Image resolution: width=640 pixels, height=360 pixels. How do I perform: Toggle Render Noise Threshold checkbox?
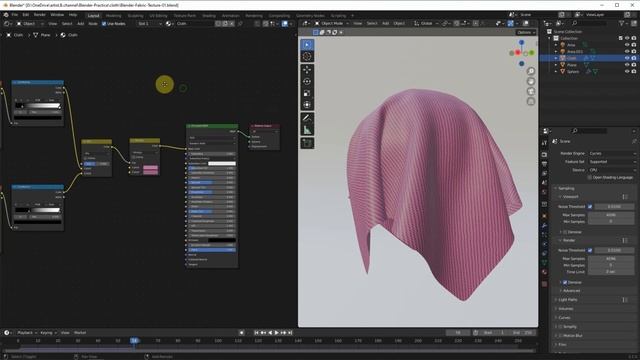tap(590, 250)
